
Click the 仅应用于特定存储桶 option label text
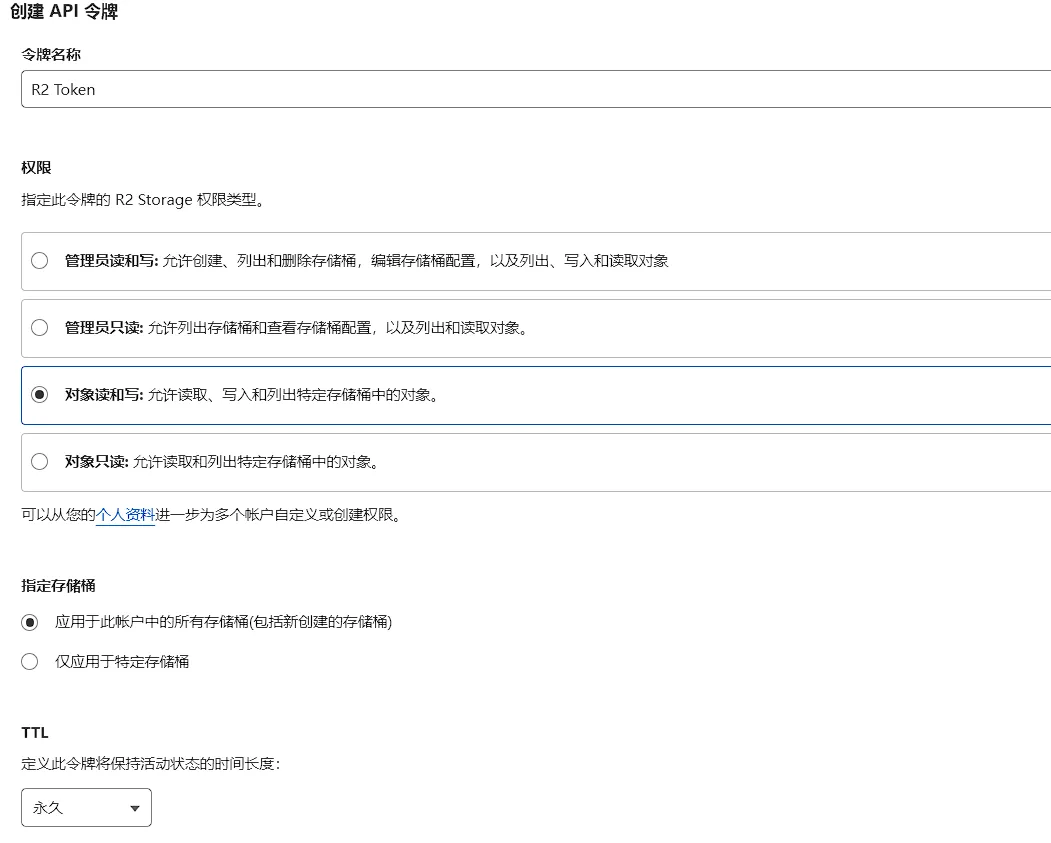click(x=122, y=661)
